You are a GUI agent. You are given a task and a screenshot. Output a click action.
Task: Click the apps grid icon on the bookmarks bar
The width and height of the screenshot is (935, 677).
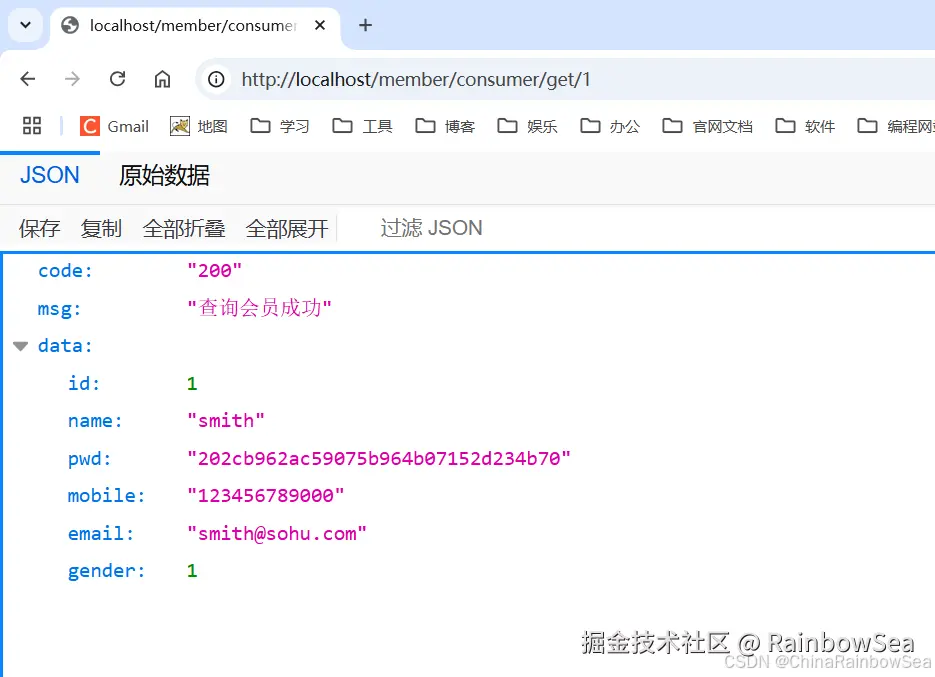pos(32,126)
